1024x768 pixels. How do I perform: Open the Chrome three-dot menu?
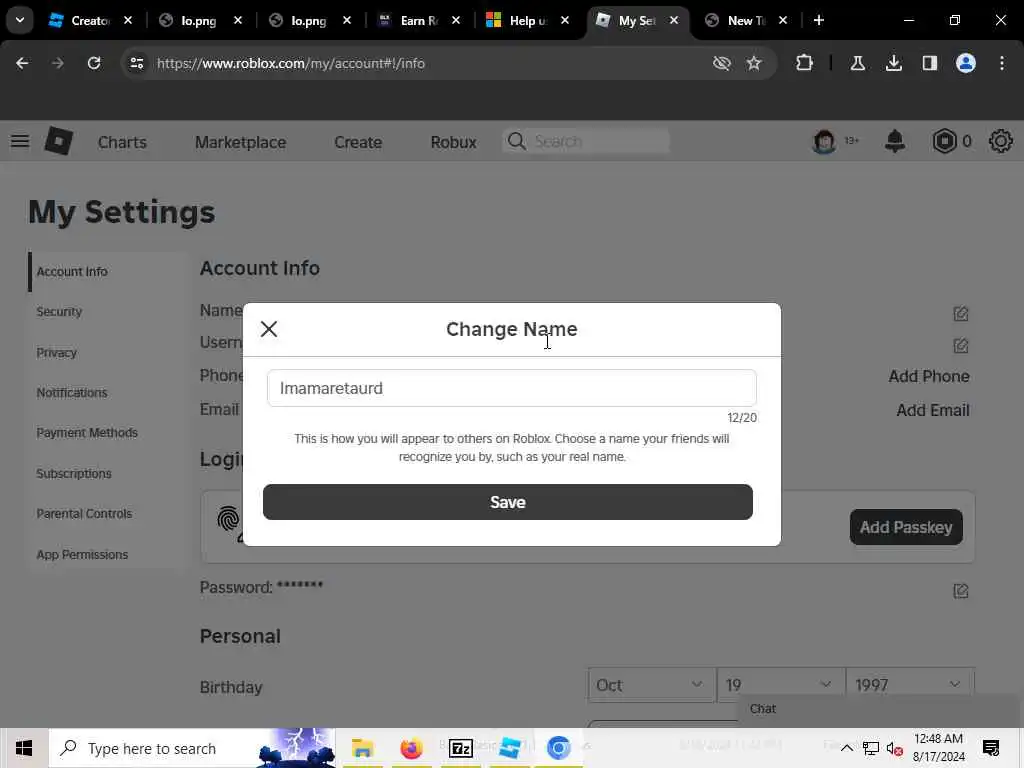pyautogui.click(x=1002, y=63)
